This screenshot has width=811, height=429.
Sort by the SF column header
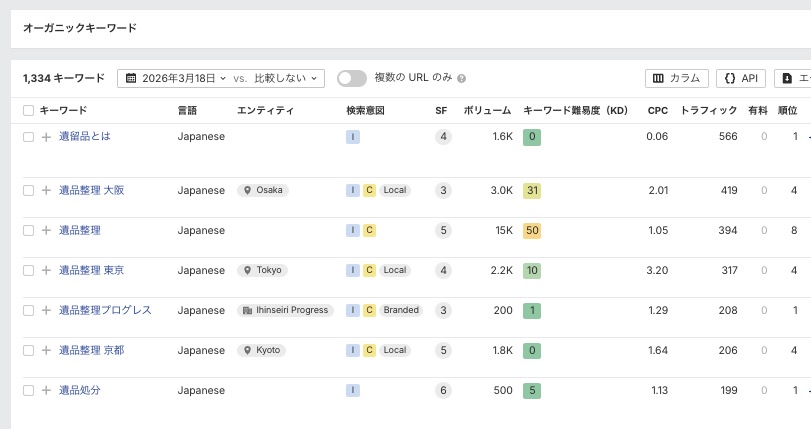click(x=441, y=110)
